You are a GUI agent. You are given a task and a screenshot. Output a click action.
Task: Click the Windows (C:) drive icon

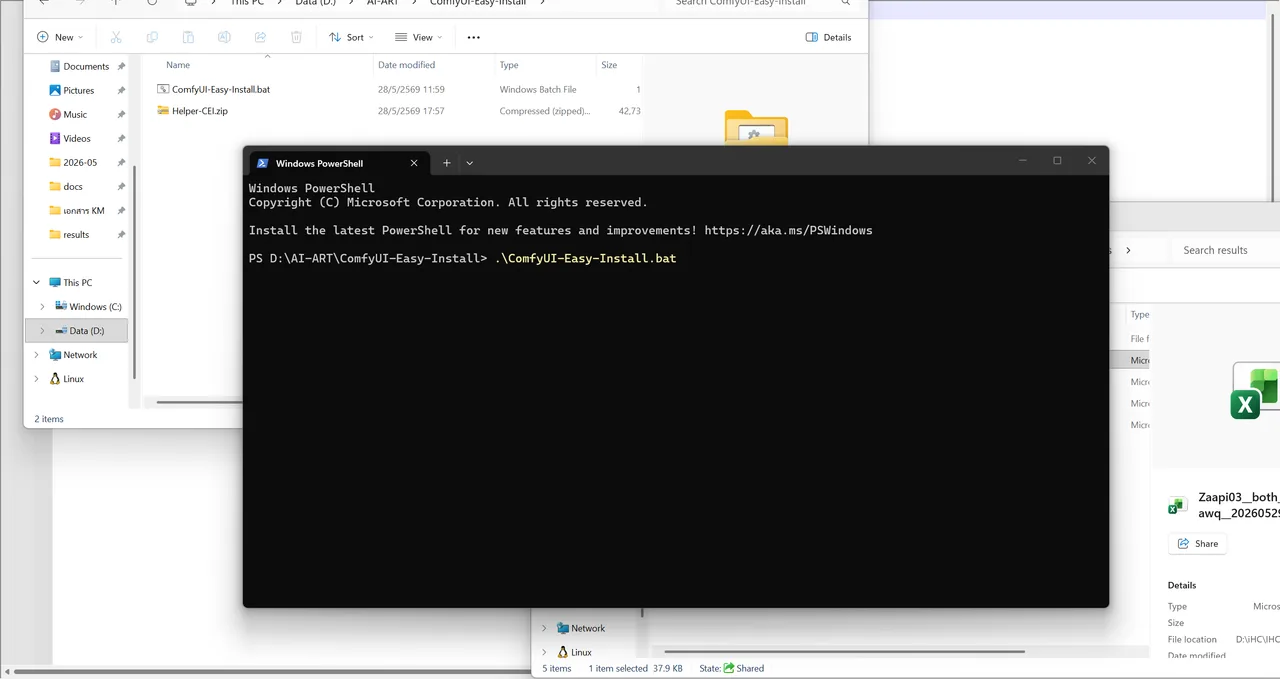click(61, 306)
